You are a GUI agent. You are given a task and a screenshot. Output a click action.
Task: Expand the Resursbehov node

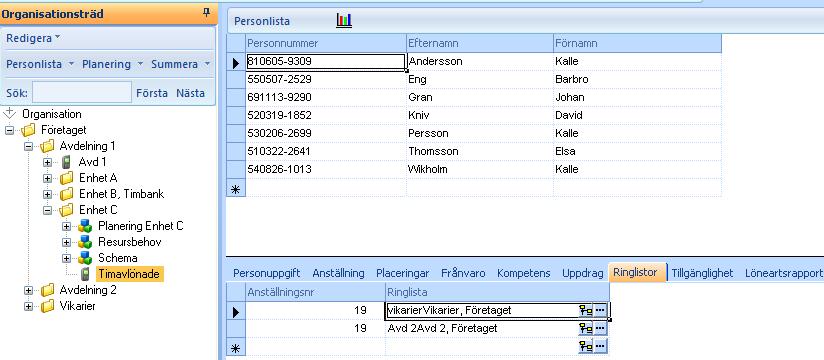[x=66, y=242]
